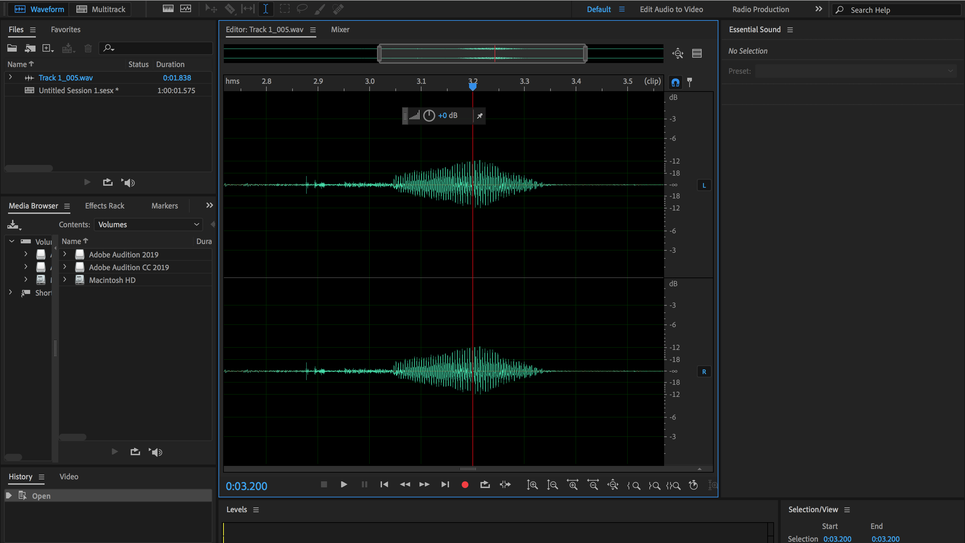
Task: Expand the Track 1_005.wav file entry
Action: coord(11,77)
